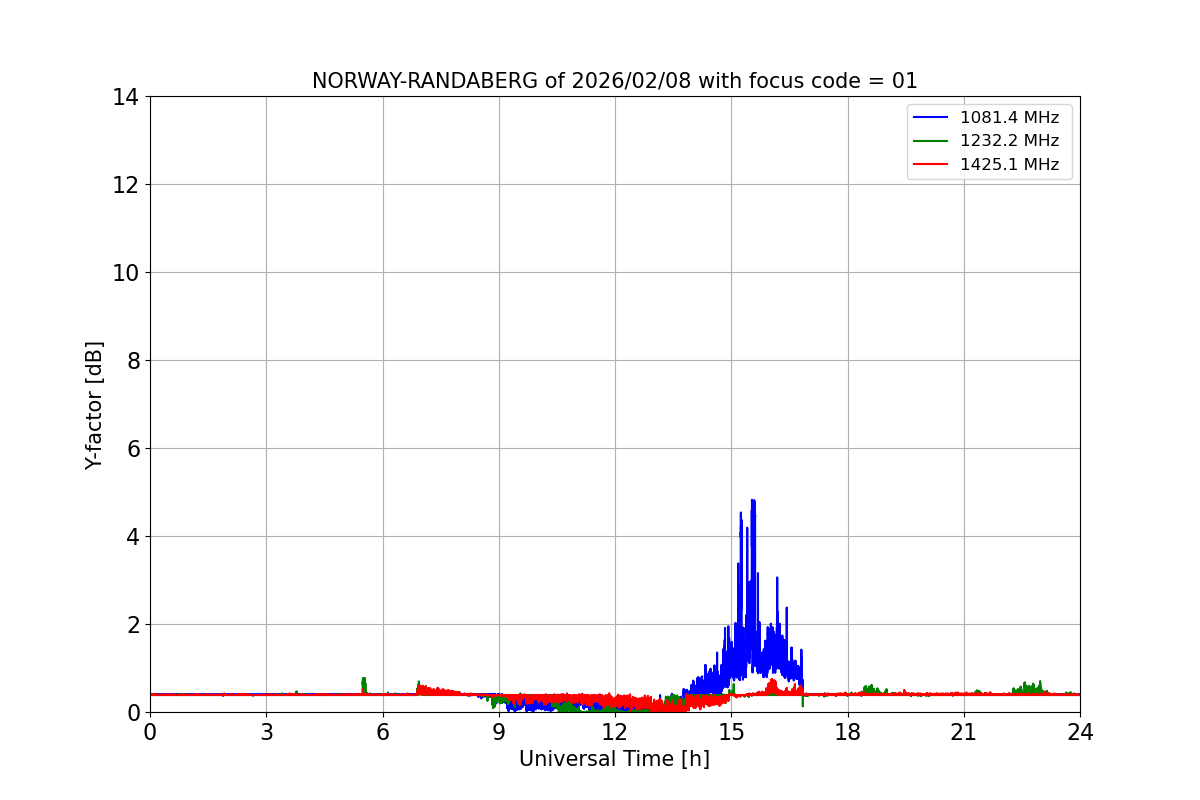Click x-axis tick label 15
Image resolution: width=1200 pixels, height=800 pixels.
click(731, 732)
